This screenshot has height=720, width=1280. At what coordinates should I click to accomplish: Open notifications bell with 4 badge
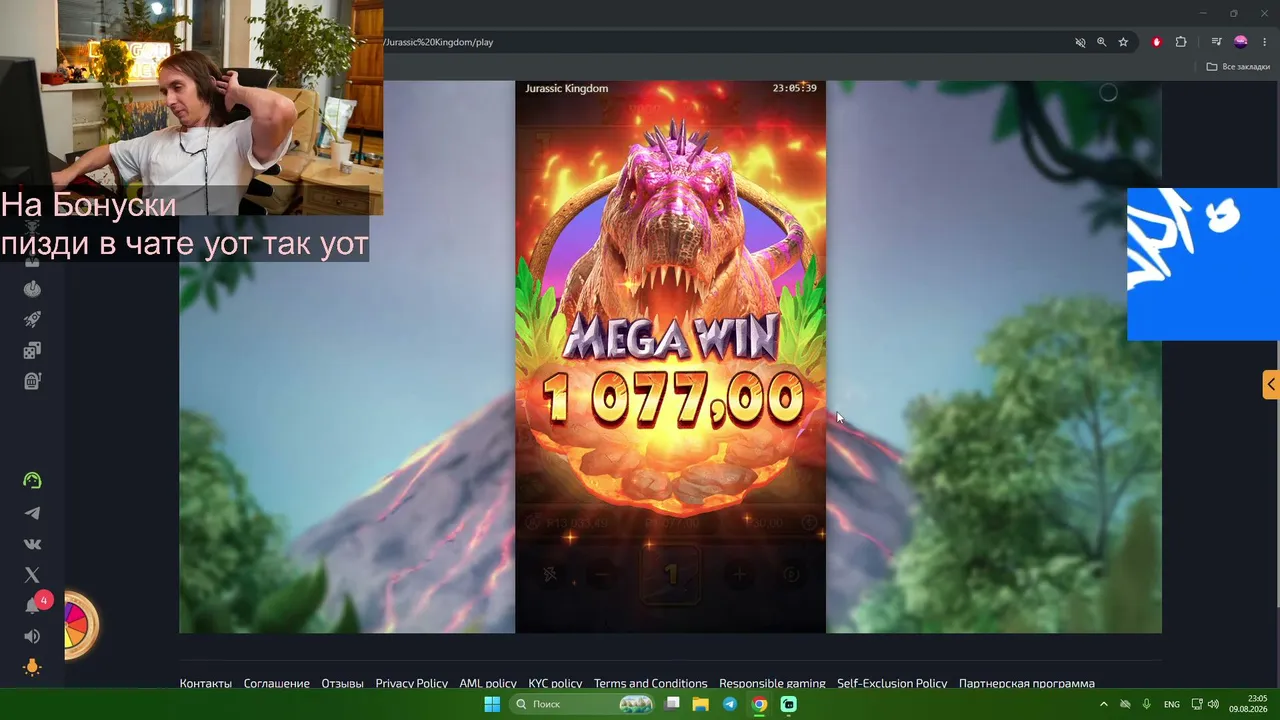pos(34,605)
